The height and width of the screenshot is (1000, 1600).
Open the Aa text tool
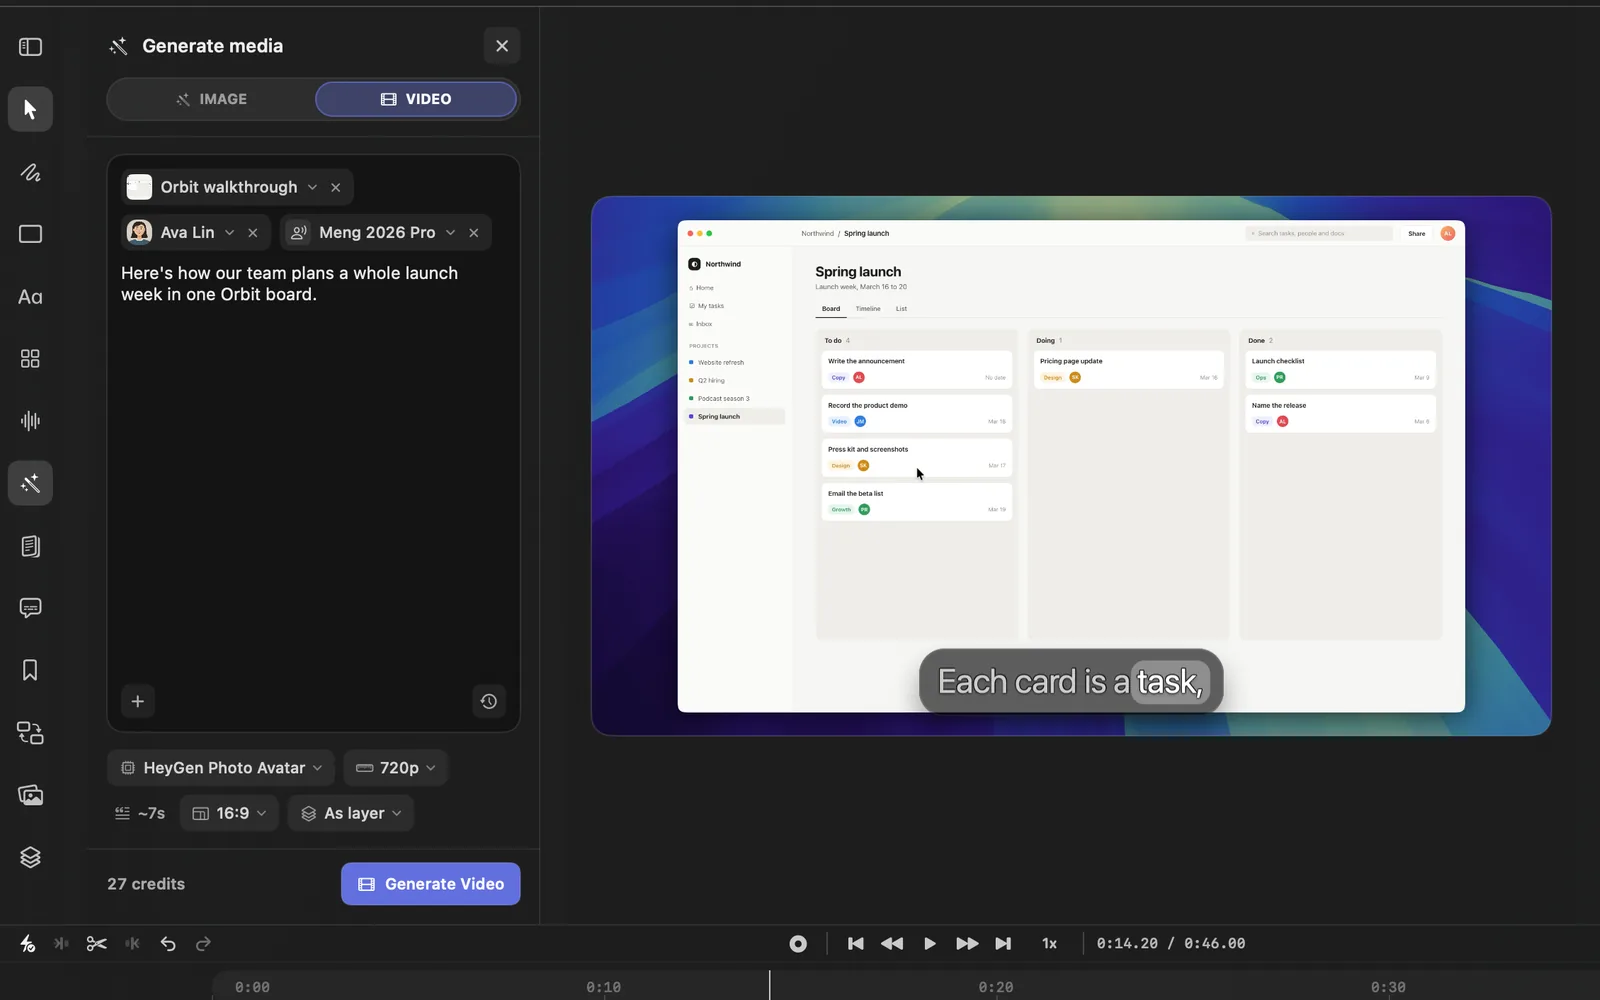click(30, 297)
